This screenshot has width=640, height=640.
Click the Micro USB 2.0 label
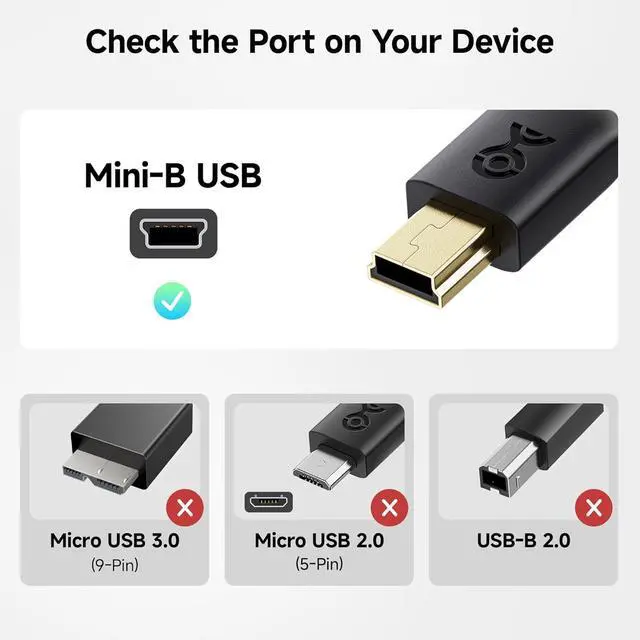click(319, 540)
